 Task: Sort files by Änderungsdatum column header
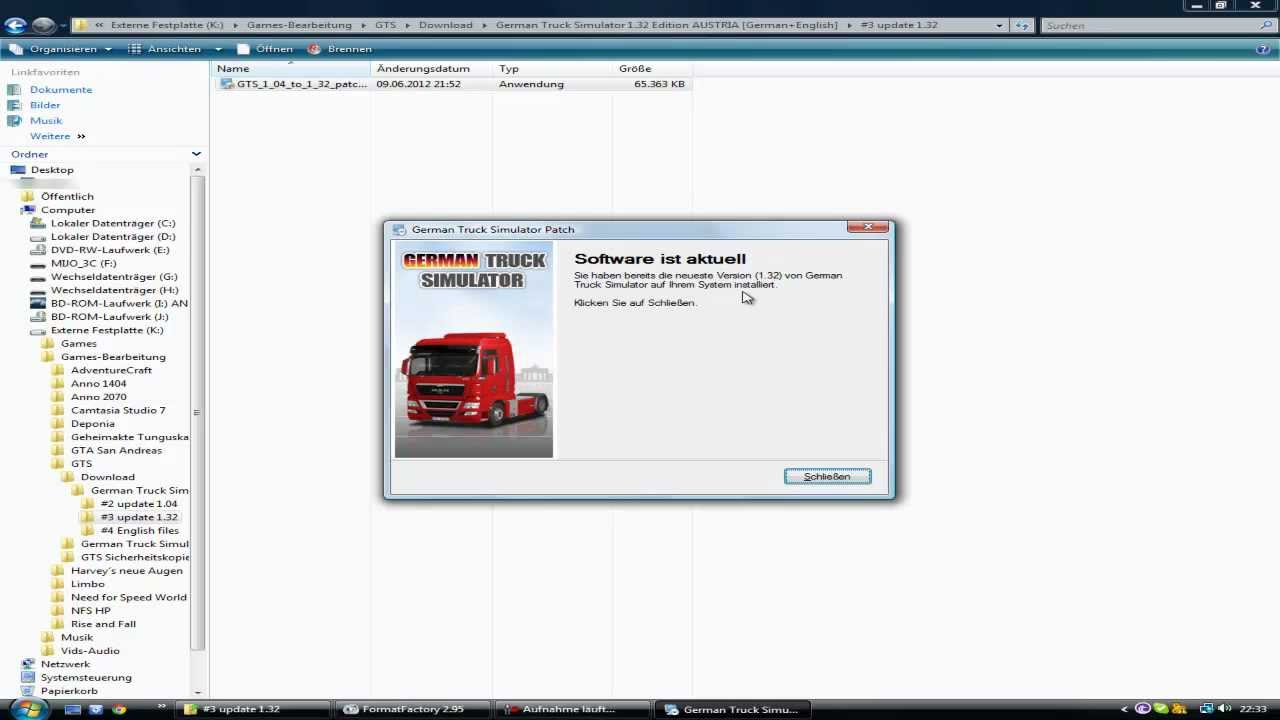[431, 69]
